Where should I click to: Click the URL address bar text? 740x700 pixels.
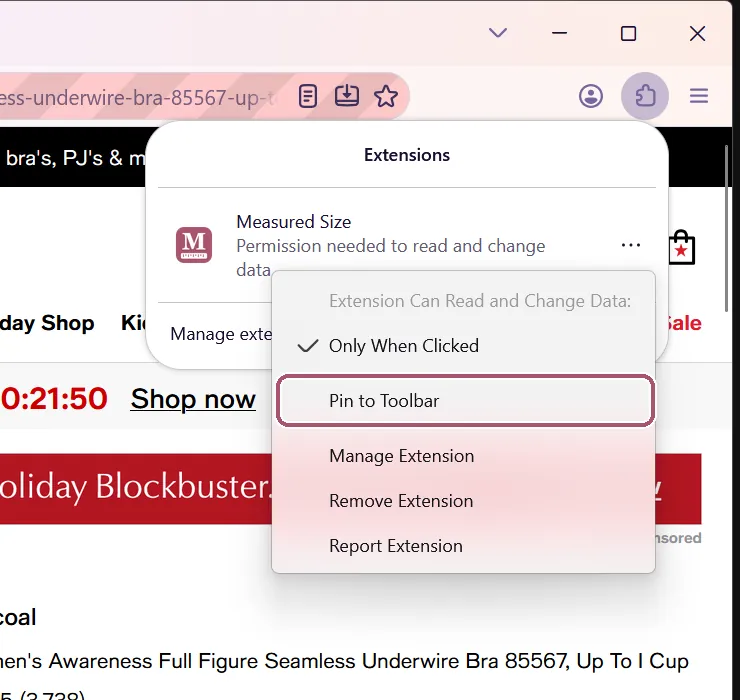click(137, 97)
